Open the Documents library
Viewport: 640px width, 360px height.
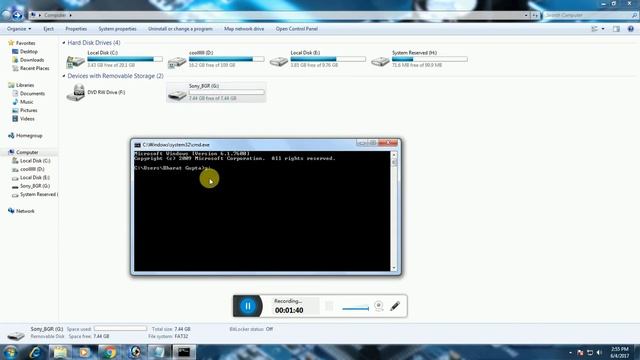[32, 93]
